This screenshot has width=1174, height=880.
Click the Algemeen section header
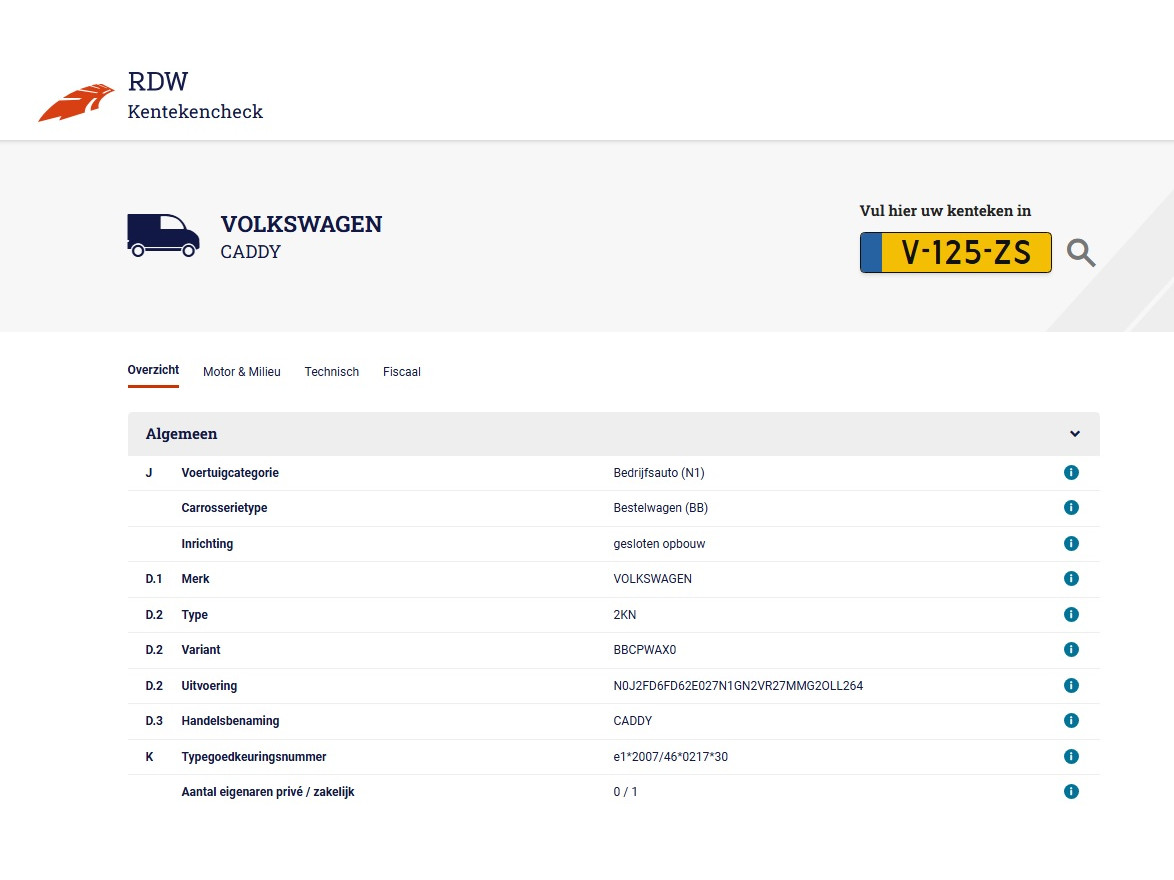click(x=614, y=434)
